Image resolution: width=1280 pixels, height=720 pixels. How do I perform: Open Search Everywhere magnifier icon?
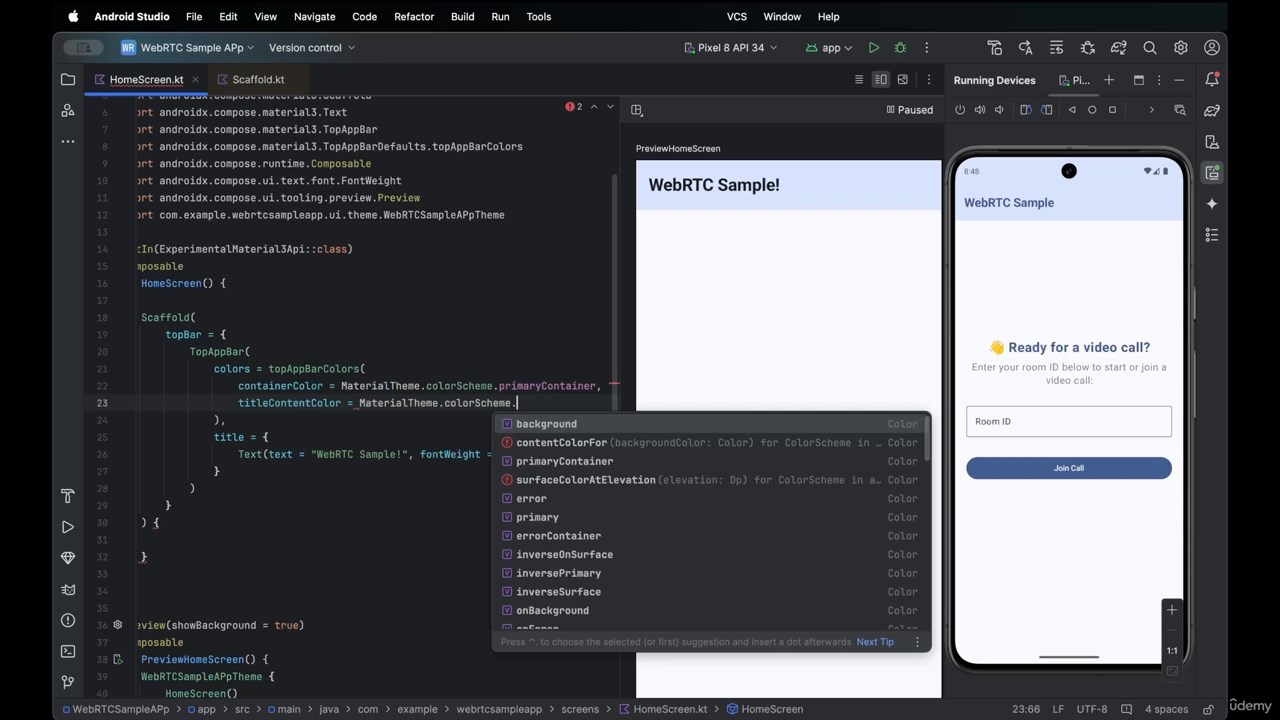click(x=1150, y=48)
